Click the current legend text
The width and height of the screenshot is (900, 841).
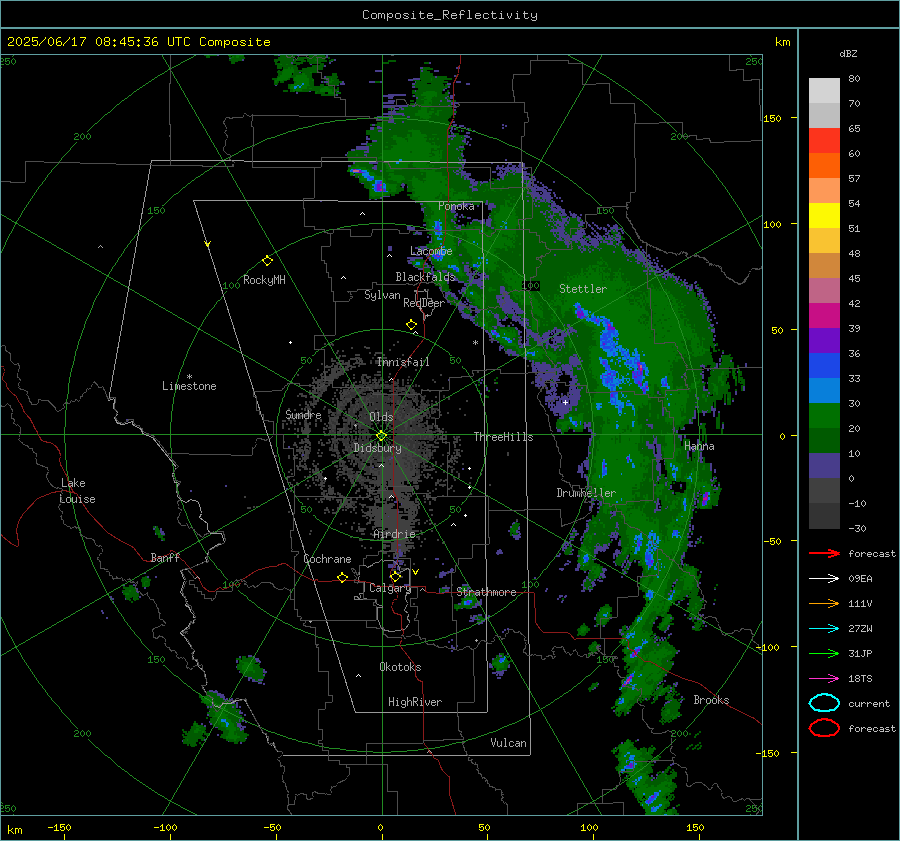point(869,704)
